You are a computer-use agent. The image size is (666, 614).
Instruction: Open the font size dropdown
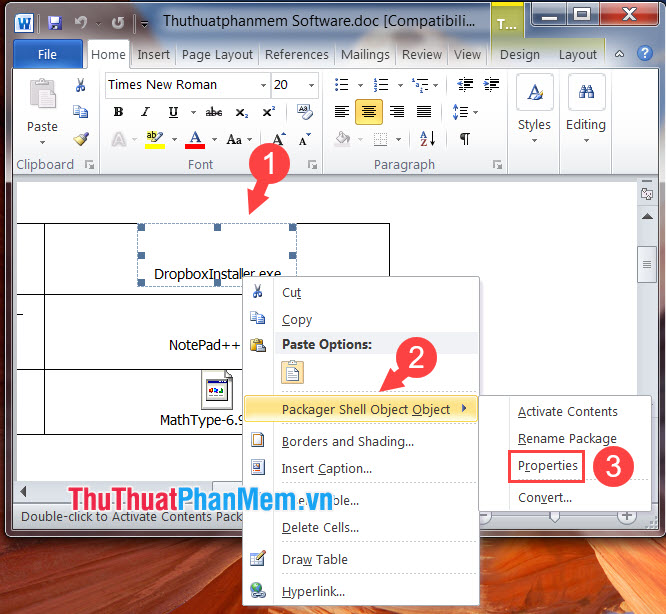tap(311, 85)
